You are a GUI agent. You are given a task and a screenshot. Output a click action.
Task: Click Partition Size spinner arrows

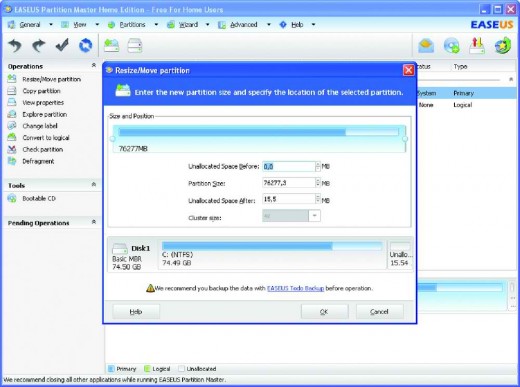[x=318, y=183]
